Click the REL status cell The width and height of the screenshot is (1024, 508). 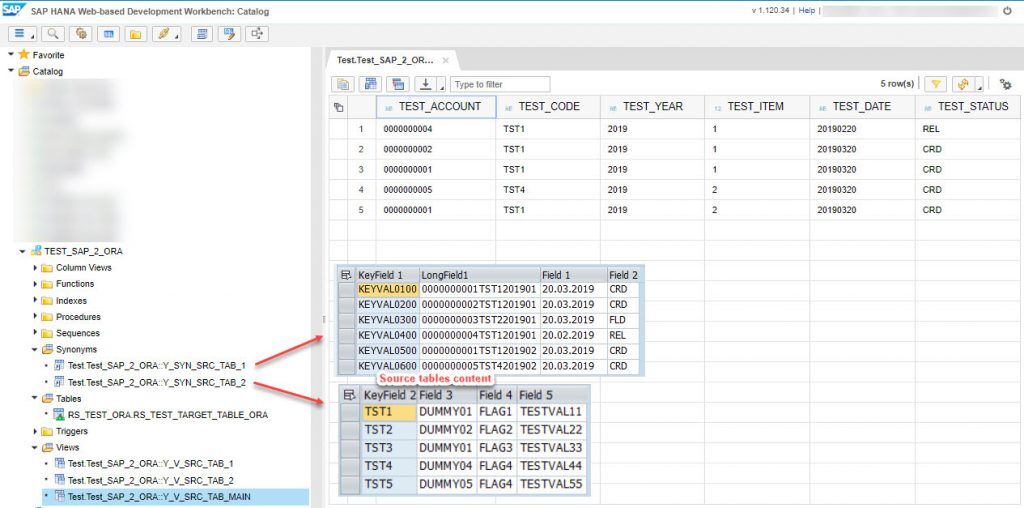click(x=968, y=129)
